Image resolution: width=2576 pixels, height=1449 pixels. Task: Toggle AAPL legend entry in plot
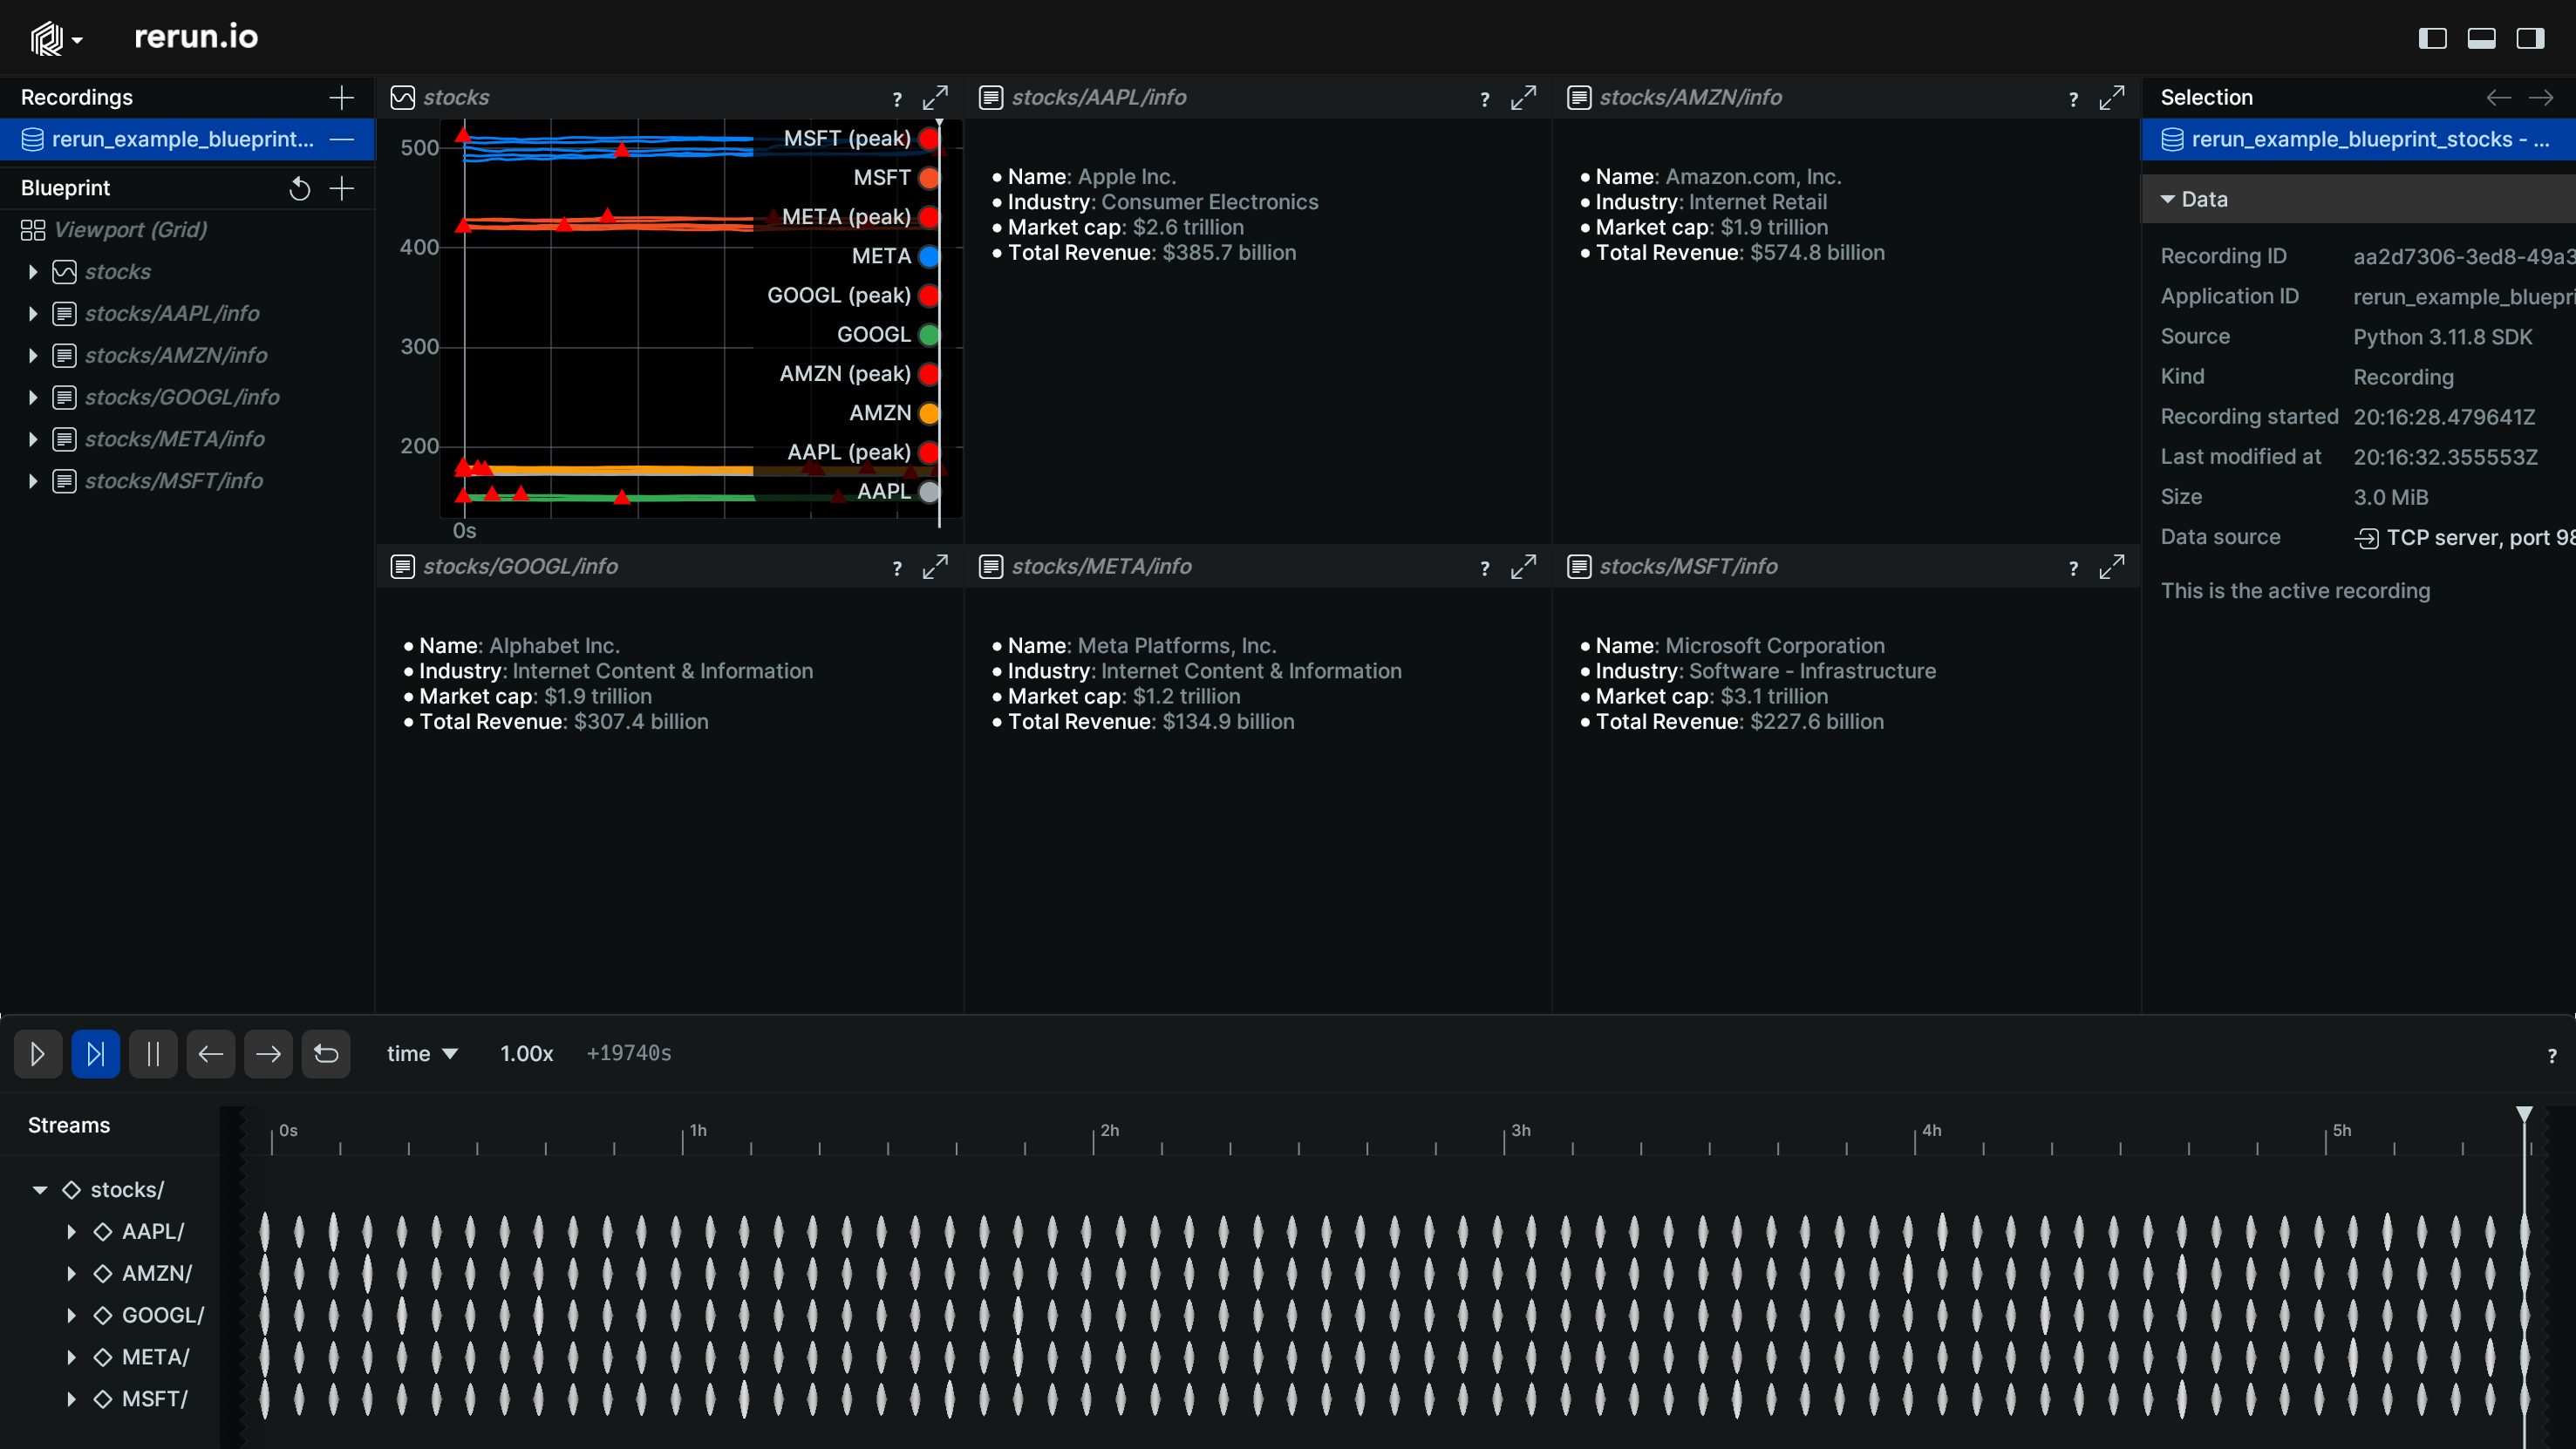[x=897, y=492]
